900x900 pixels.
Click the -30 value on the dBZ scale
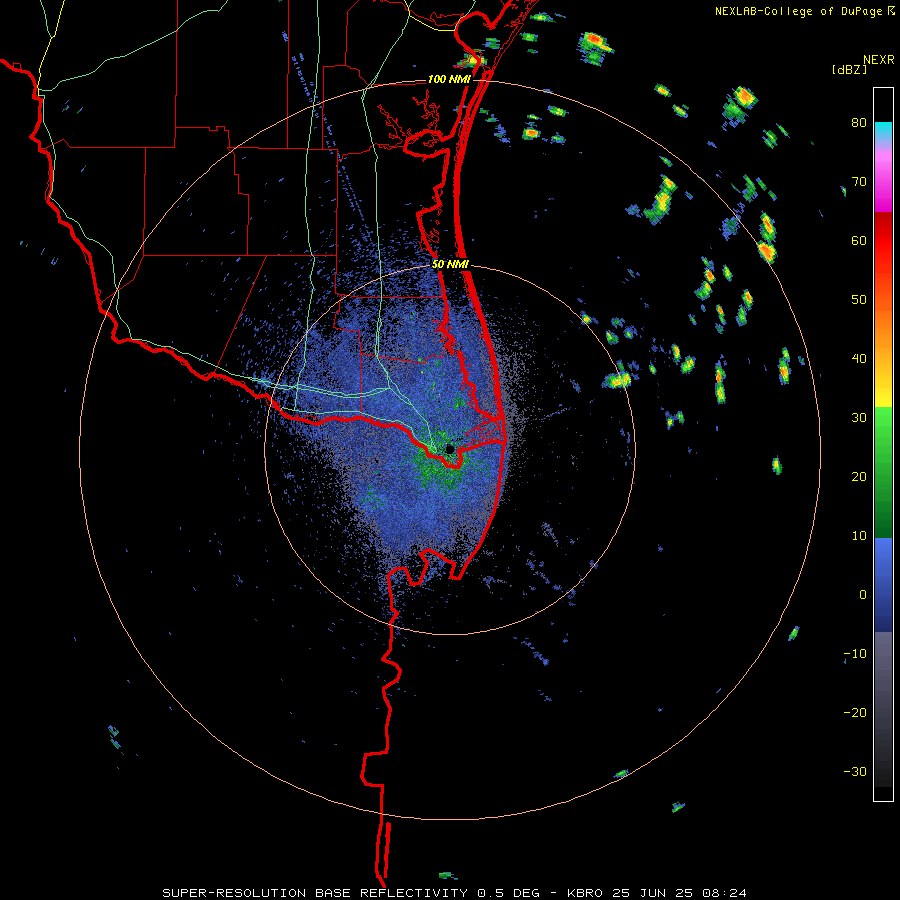click(855, 772)
